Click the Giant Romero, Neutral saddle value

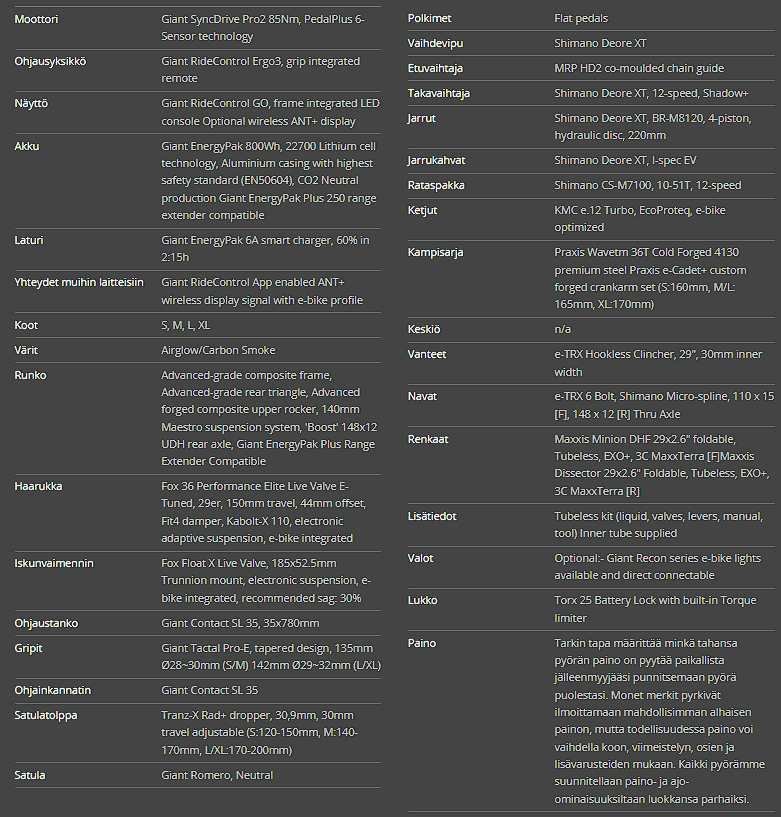click(217, 775)
